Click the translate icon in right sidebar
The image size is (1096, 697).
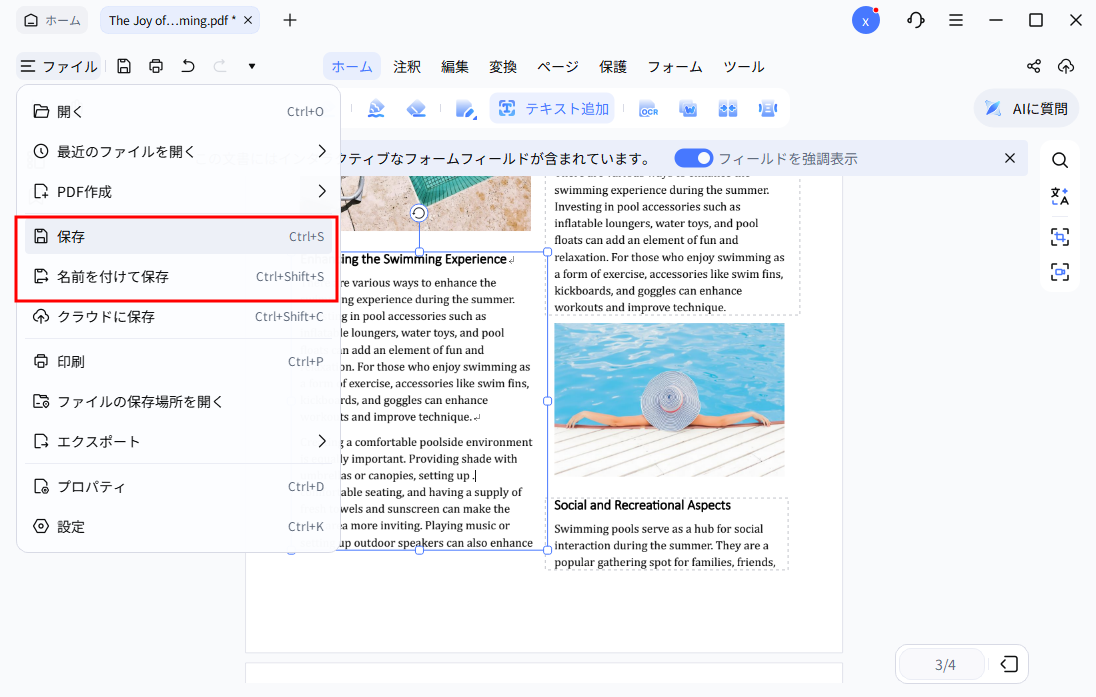(1060, 197)
